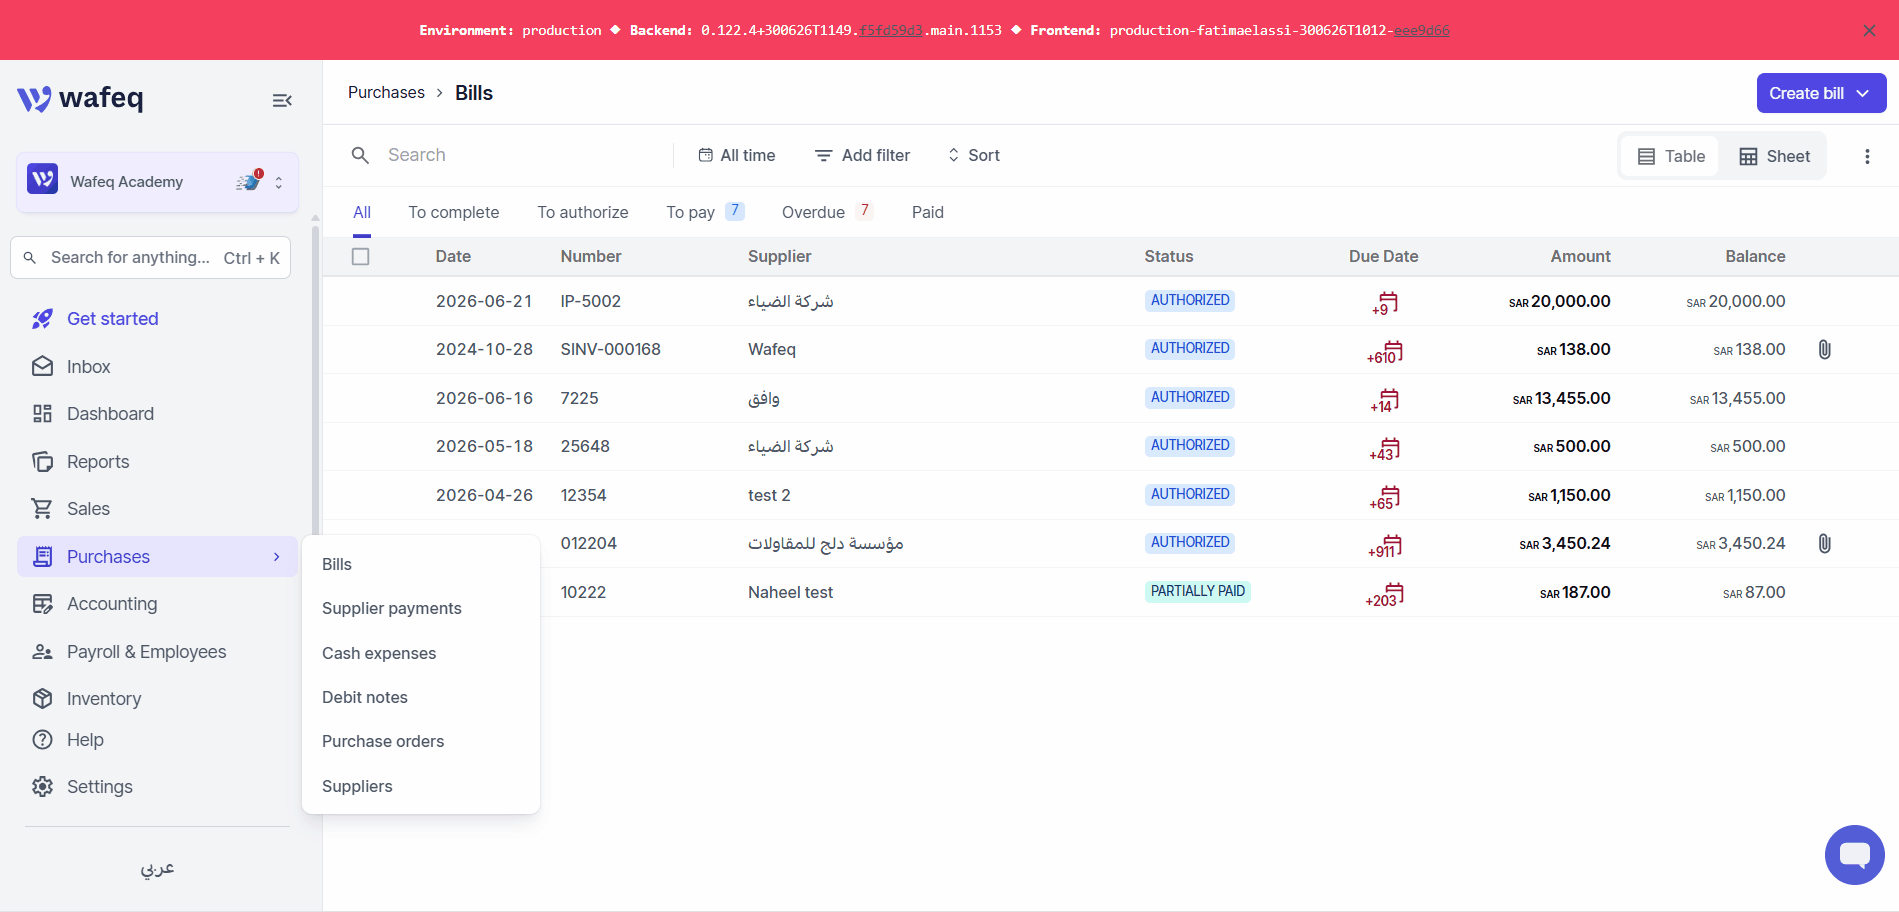Click due date icon for bill 7225
The width and height of the screenshot is (1899, 912).
click(1385, 400)
